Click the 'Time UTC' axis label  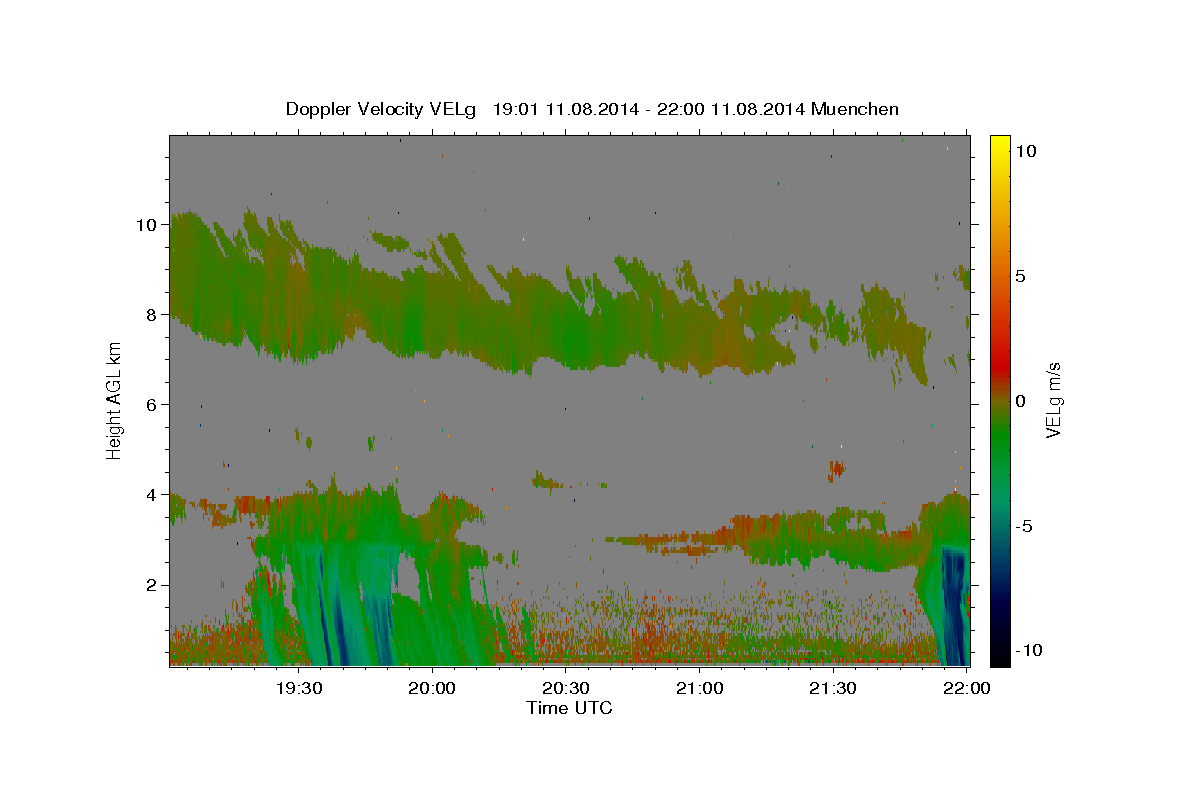pos(569,708)
